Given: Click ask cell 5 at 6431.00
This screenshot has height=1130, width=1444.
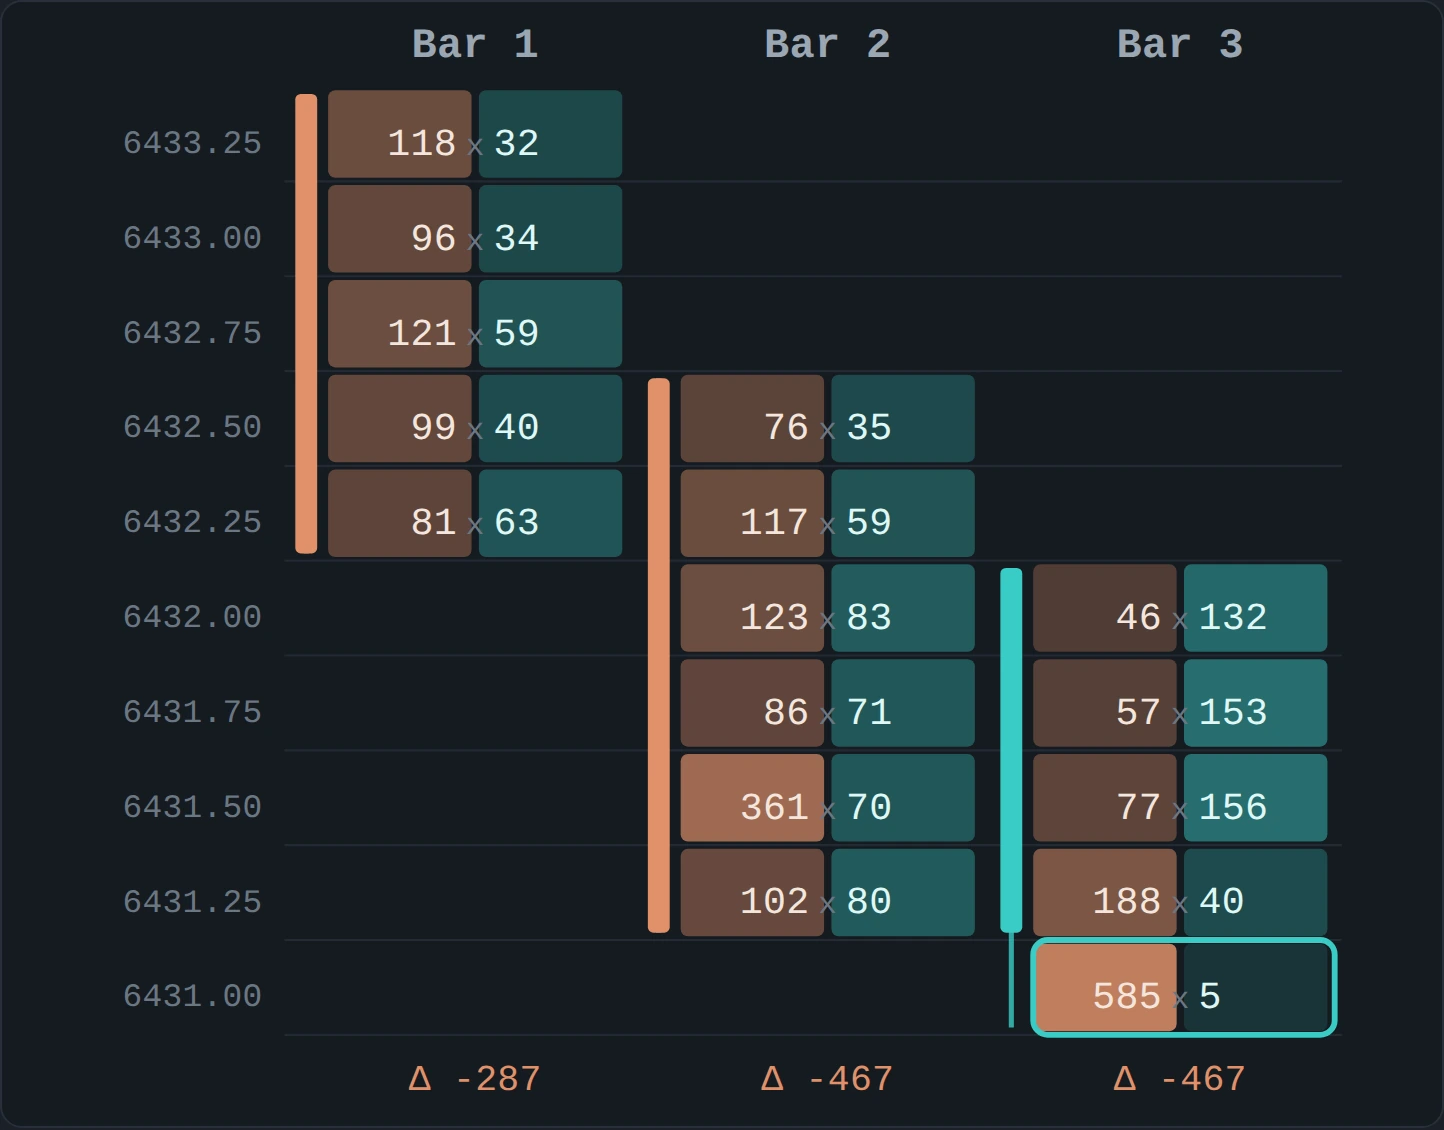Looking at the screenshot, I should [1257, 988].
